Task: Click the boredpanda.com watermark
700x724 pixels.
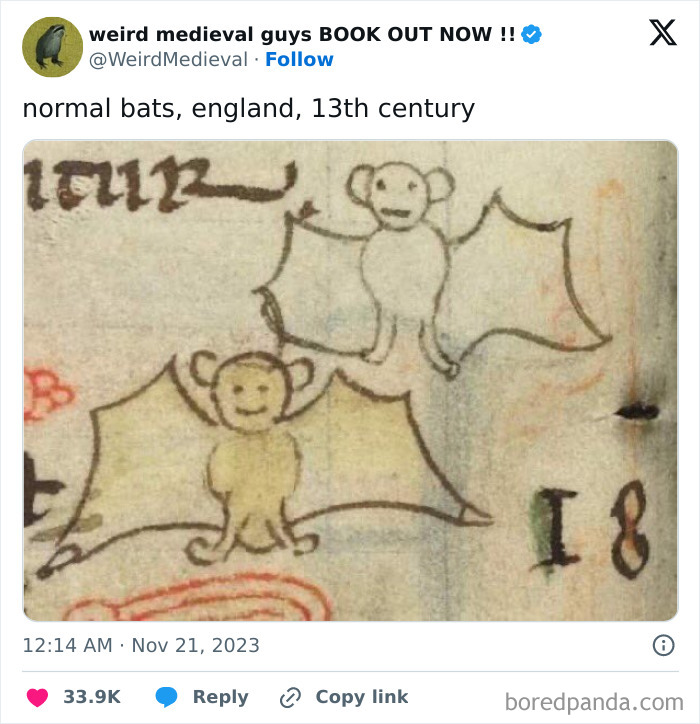Action: tap(594, 702)
